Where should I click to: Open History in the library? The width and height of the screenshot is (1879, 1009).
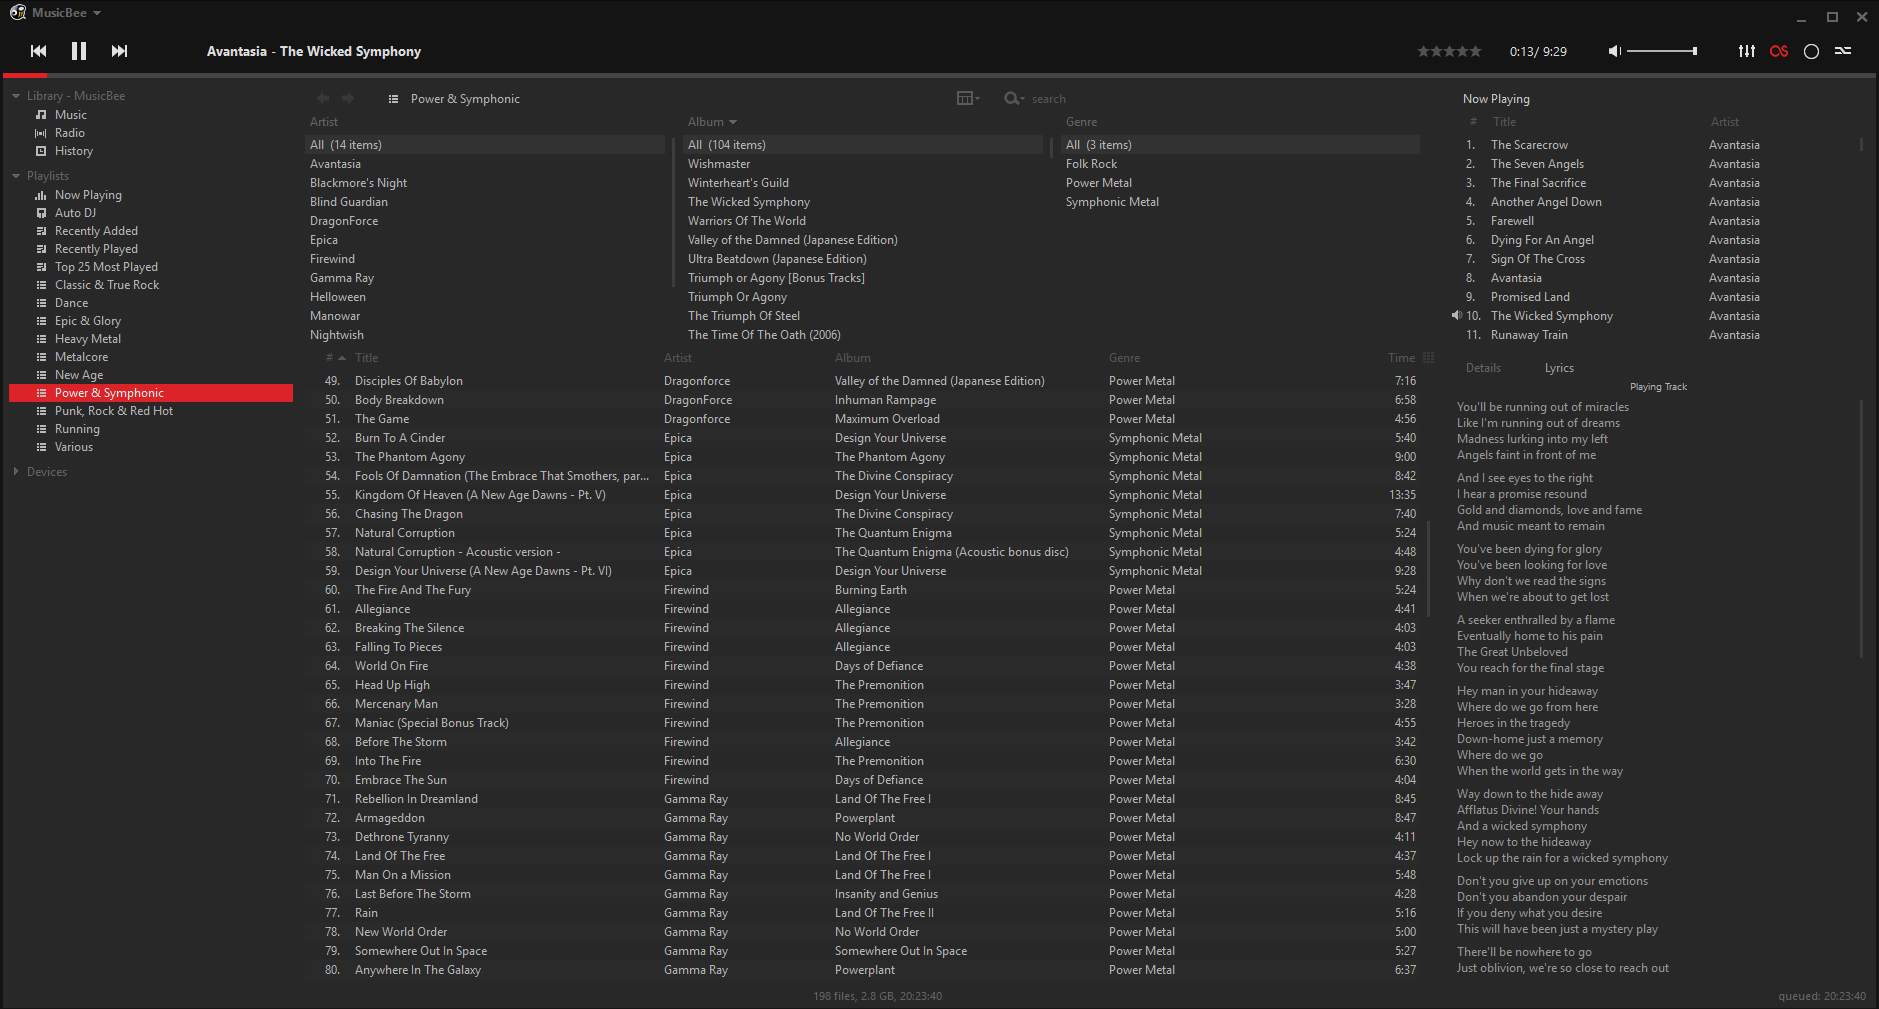pyautogui.click(x=73, y=151)
